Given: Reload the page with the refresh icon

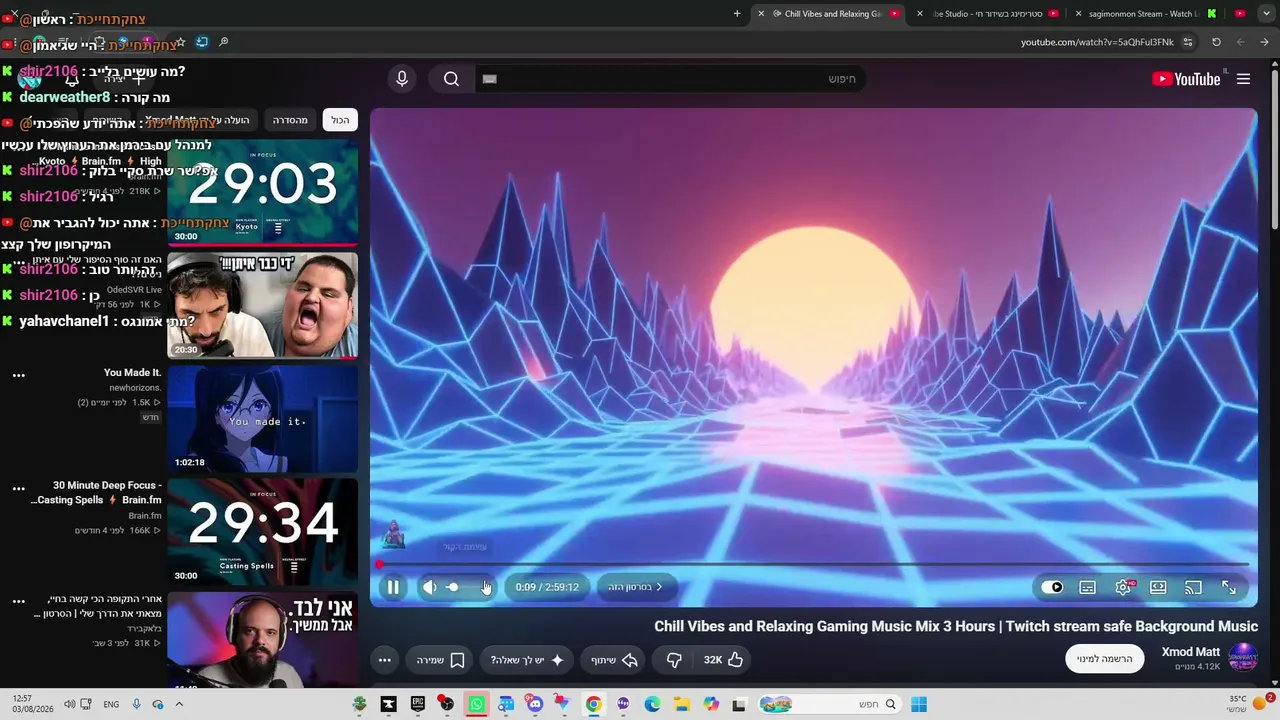Looking at the screenshot, I should [1216, 42].
